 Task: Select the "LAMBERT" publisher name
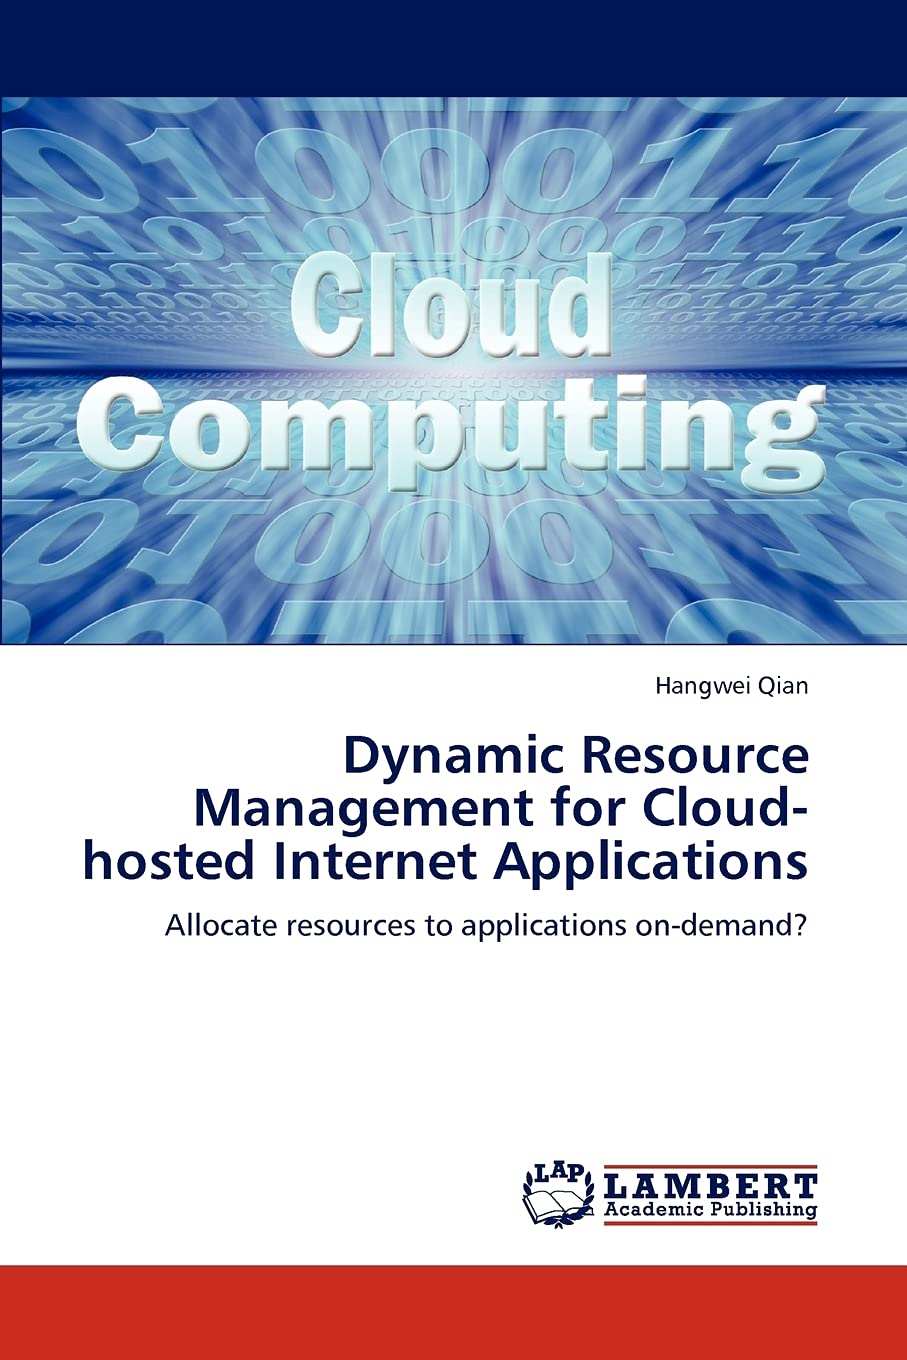click(x=710, y=1186)
